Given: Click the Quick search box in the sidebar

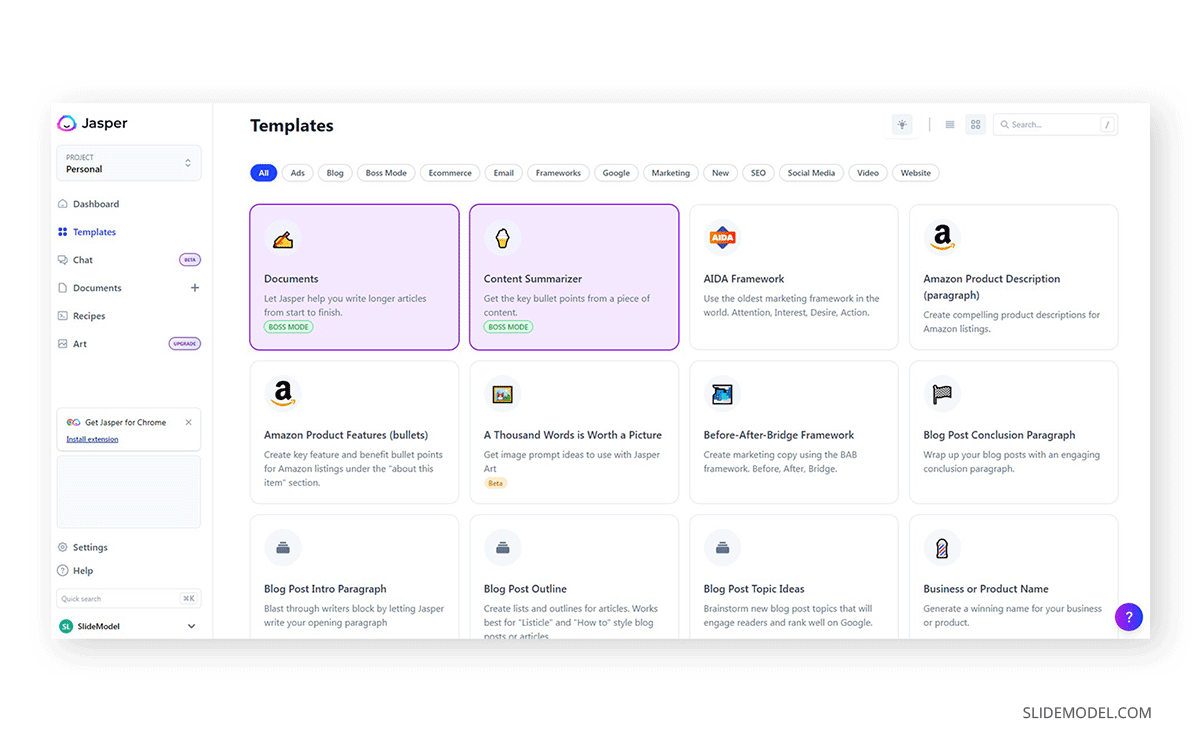Looking at the screenshot, I should tap(129, 598).
